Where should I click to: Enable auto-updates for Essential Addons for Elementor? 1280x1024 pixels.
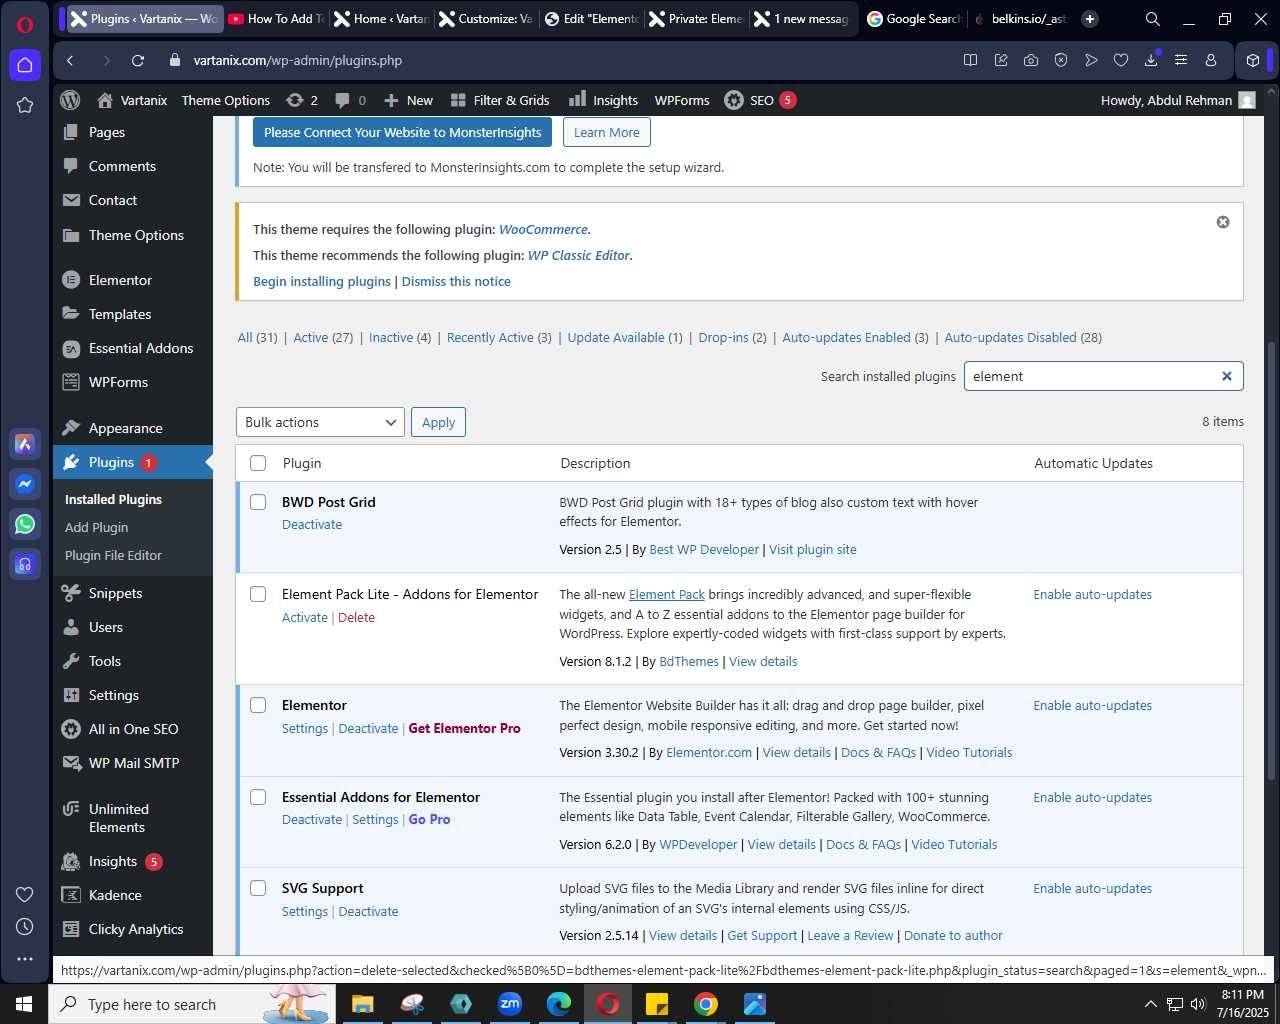coord(1092,797)
